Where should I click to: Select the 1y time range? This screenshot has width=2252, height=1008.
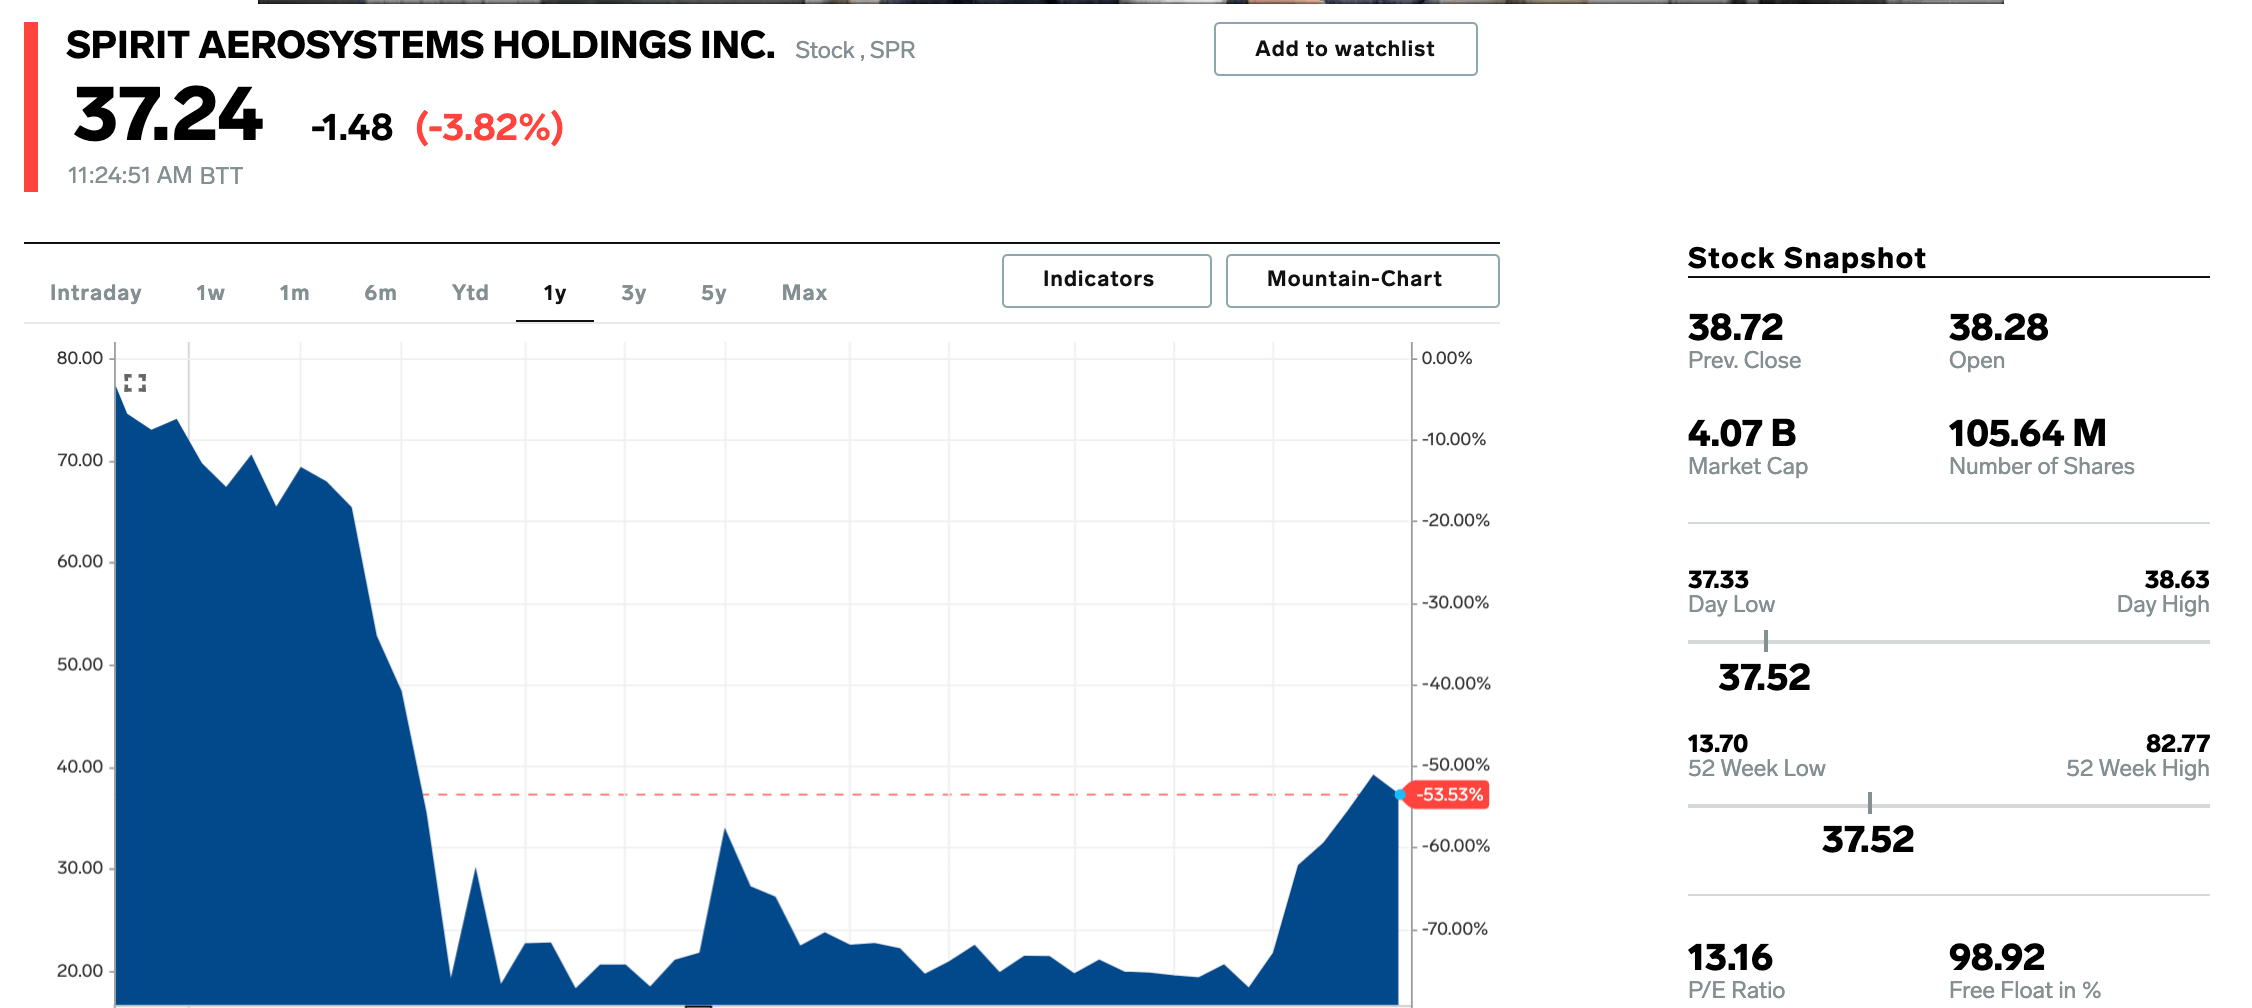coord(555,293)
